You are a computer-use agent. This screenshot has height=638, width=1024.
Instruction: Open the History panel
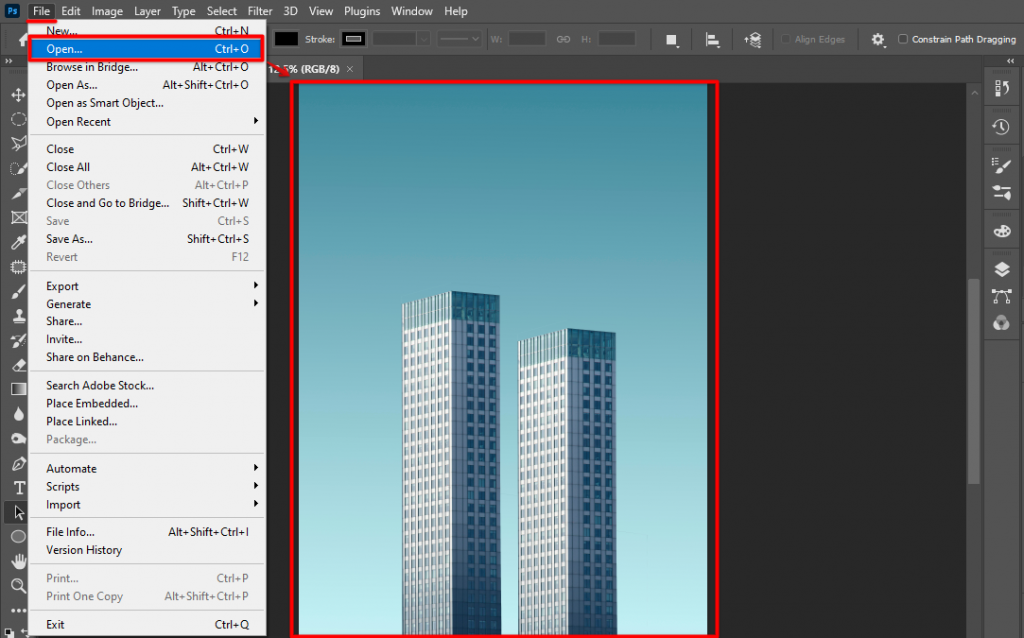point(1001,126)
